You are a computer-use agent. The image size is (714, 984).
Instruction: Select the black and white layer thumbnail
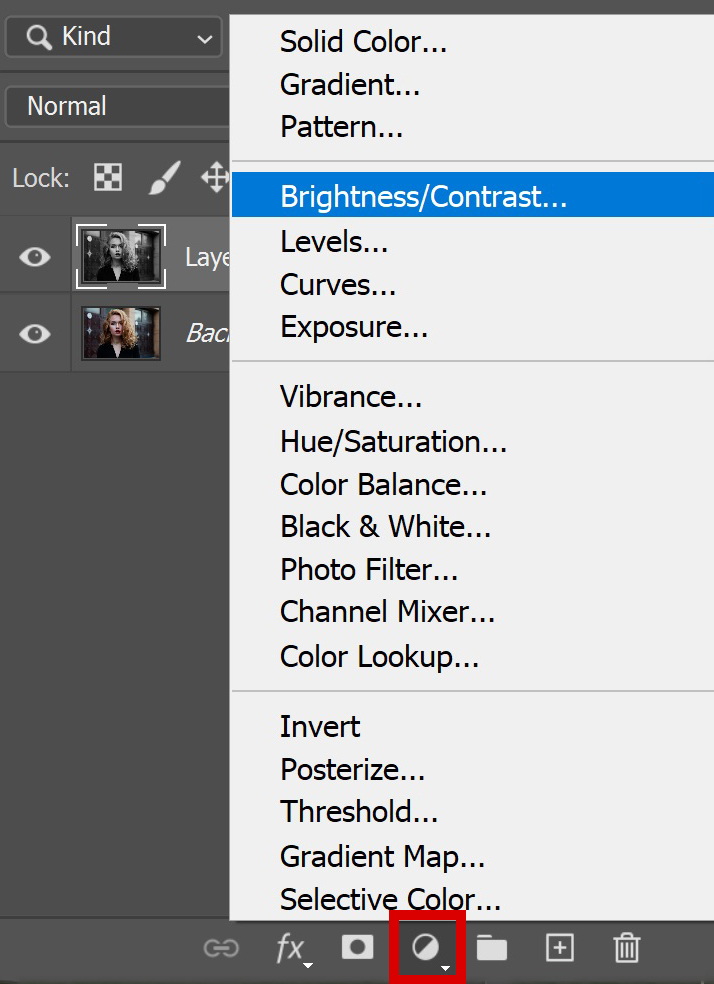[x=121, y=256]
